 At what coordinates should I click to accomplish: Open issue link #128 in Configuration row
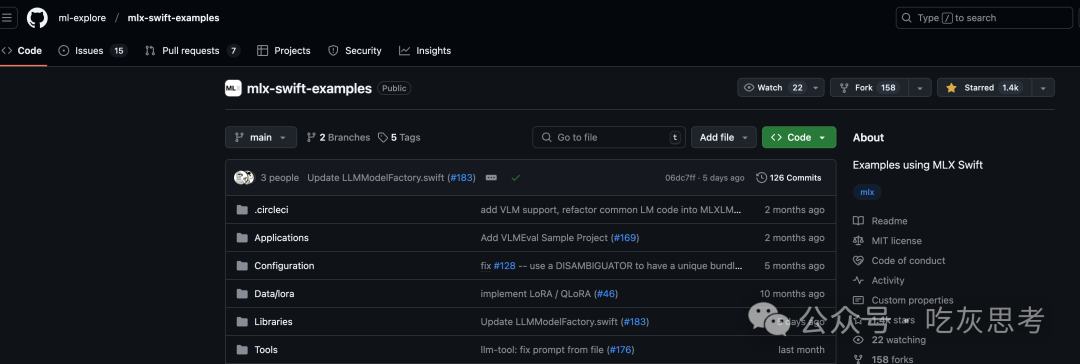click(504, 265)
